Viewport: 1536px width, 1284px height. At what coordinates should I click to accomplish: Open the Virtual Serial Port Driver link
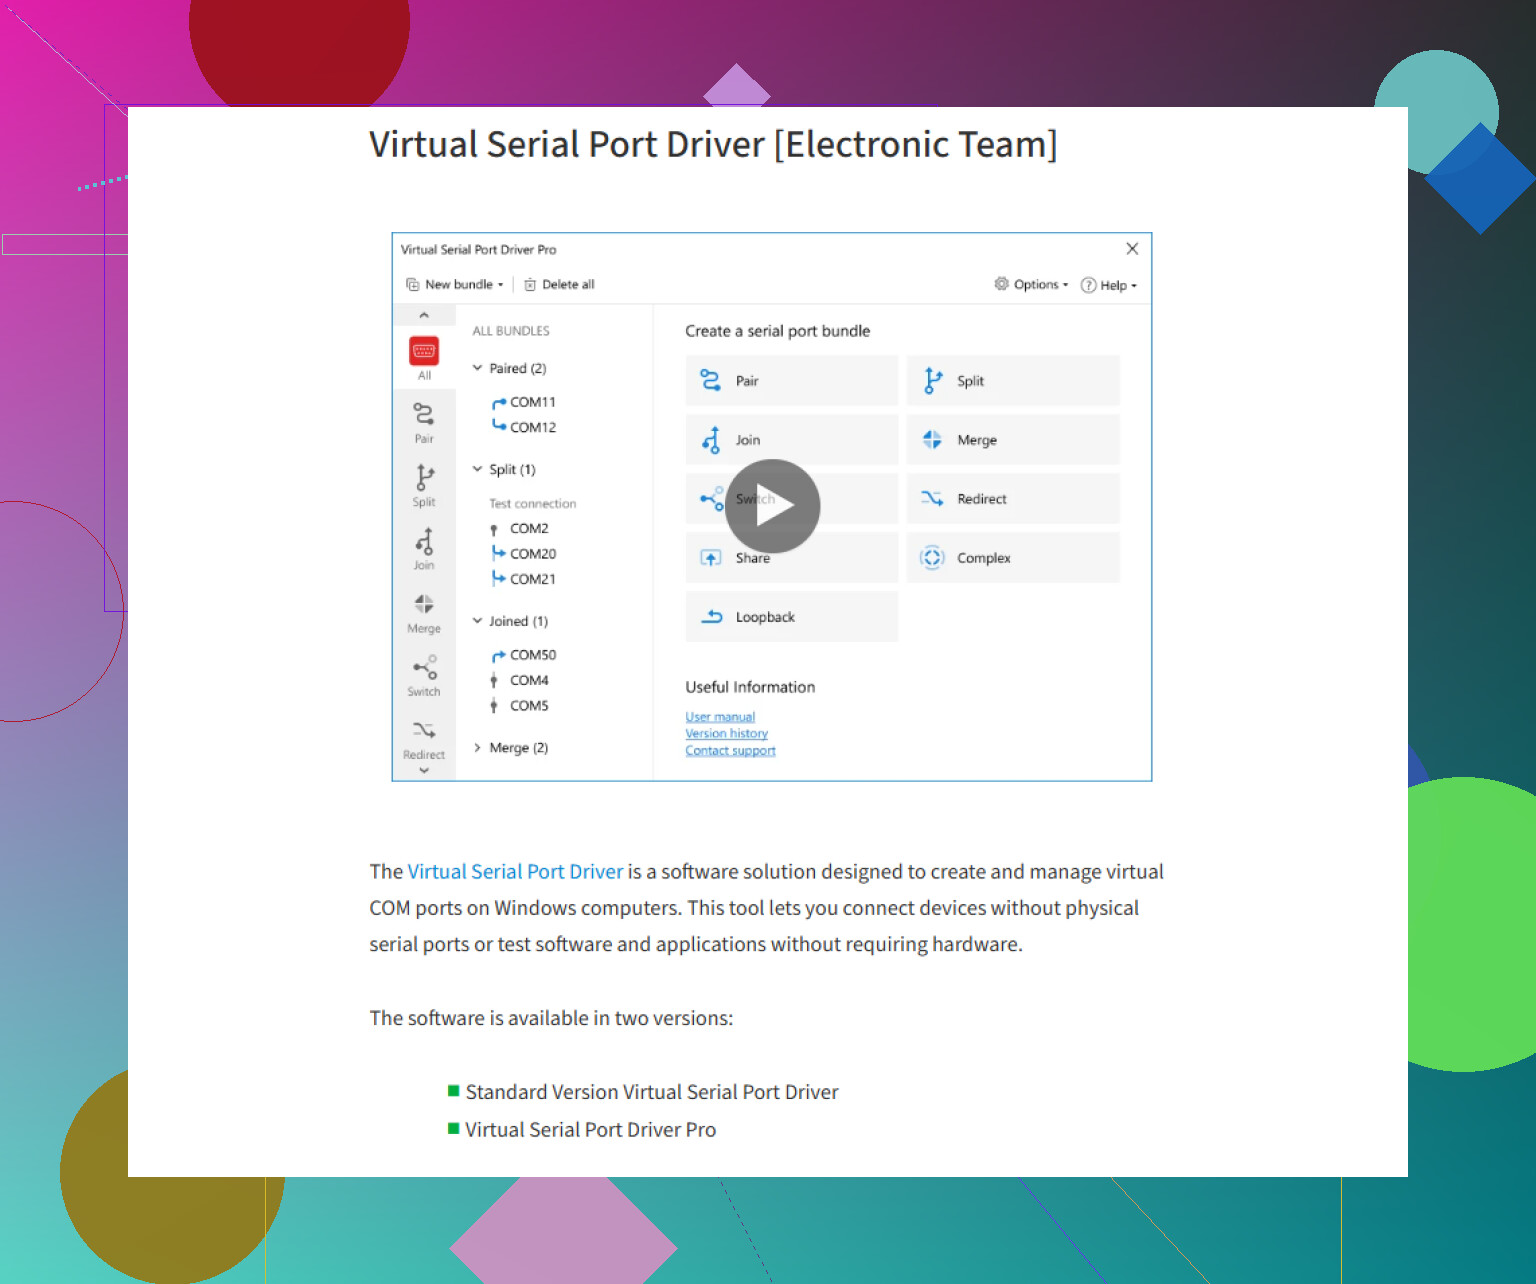515,871
